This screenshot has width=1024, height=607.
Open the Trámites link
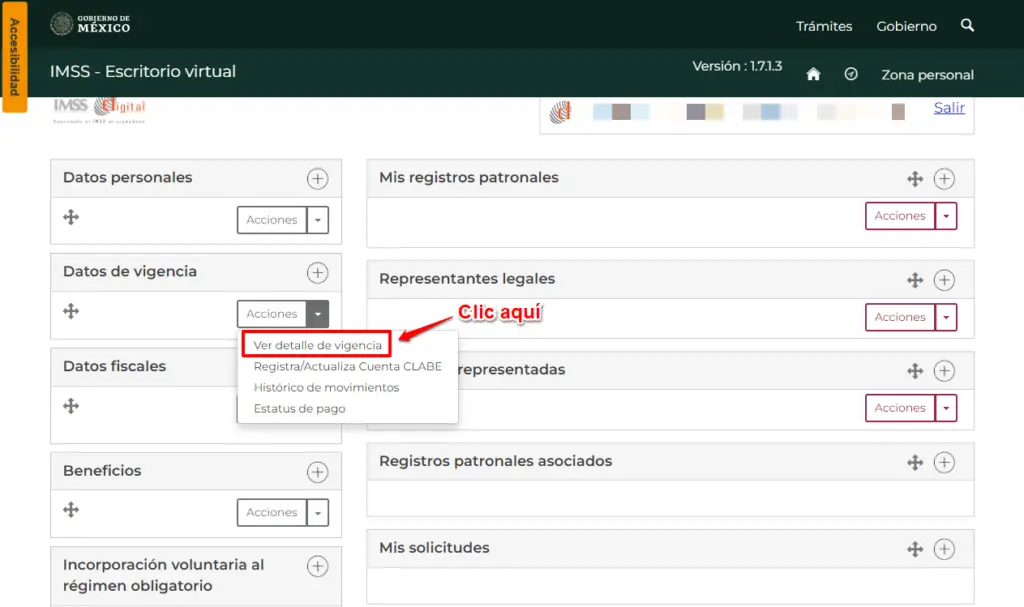824,26
